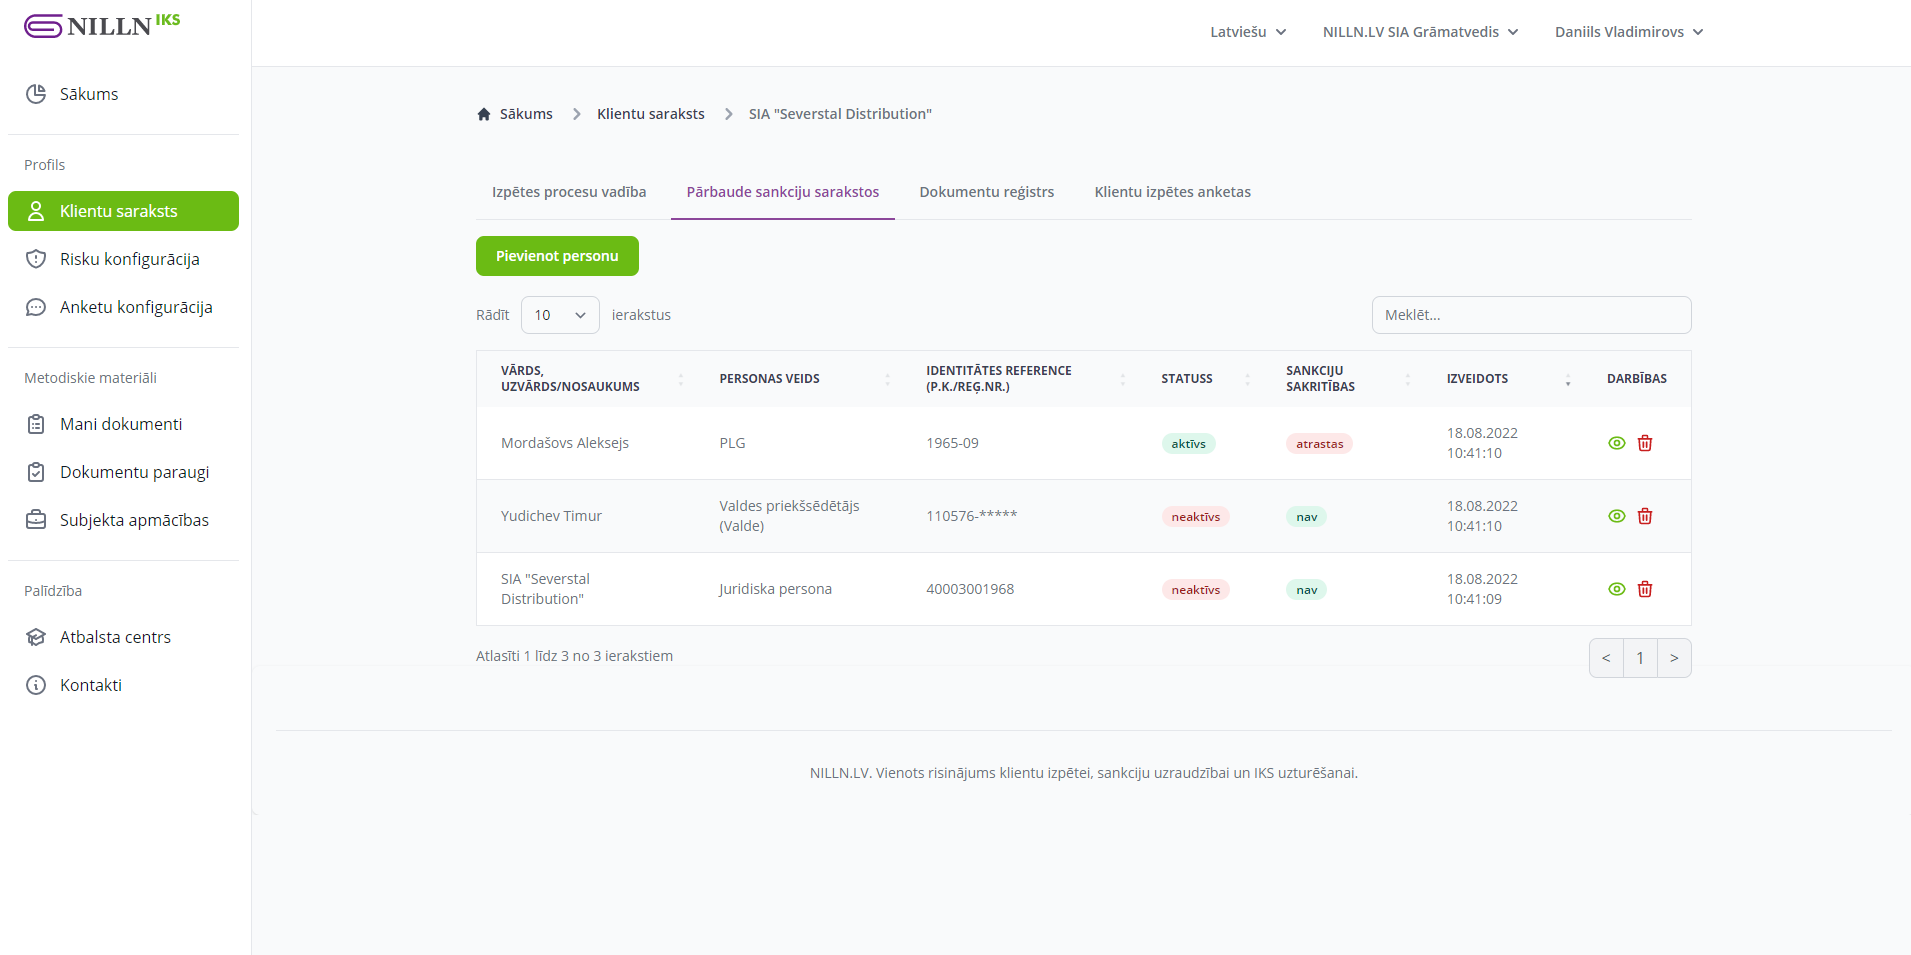Open Subjekta apmācības page
The image size is (1911, 955).
pos(123,520)
